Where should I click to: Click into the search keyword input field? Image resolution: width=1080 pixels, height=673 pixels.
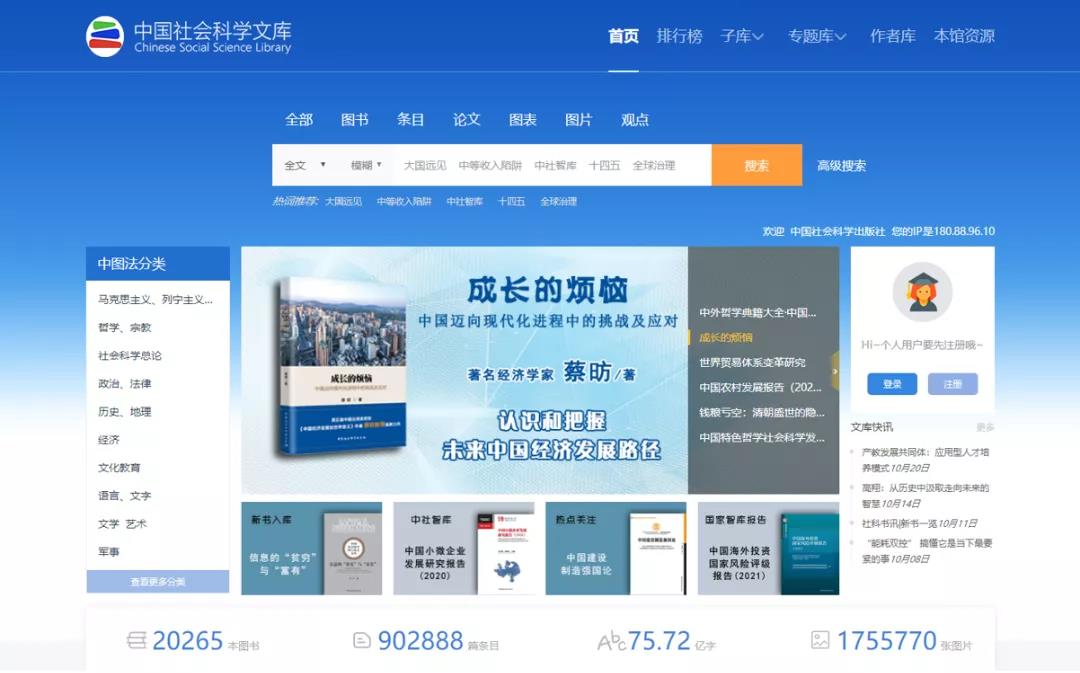point(552,165)
